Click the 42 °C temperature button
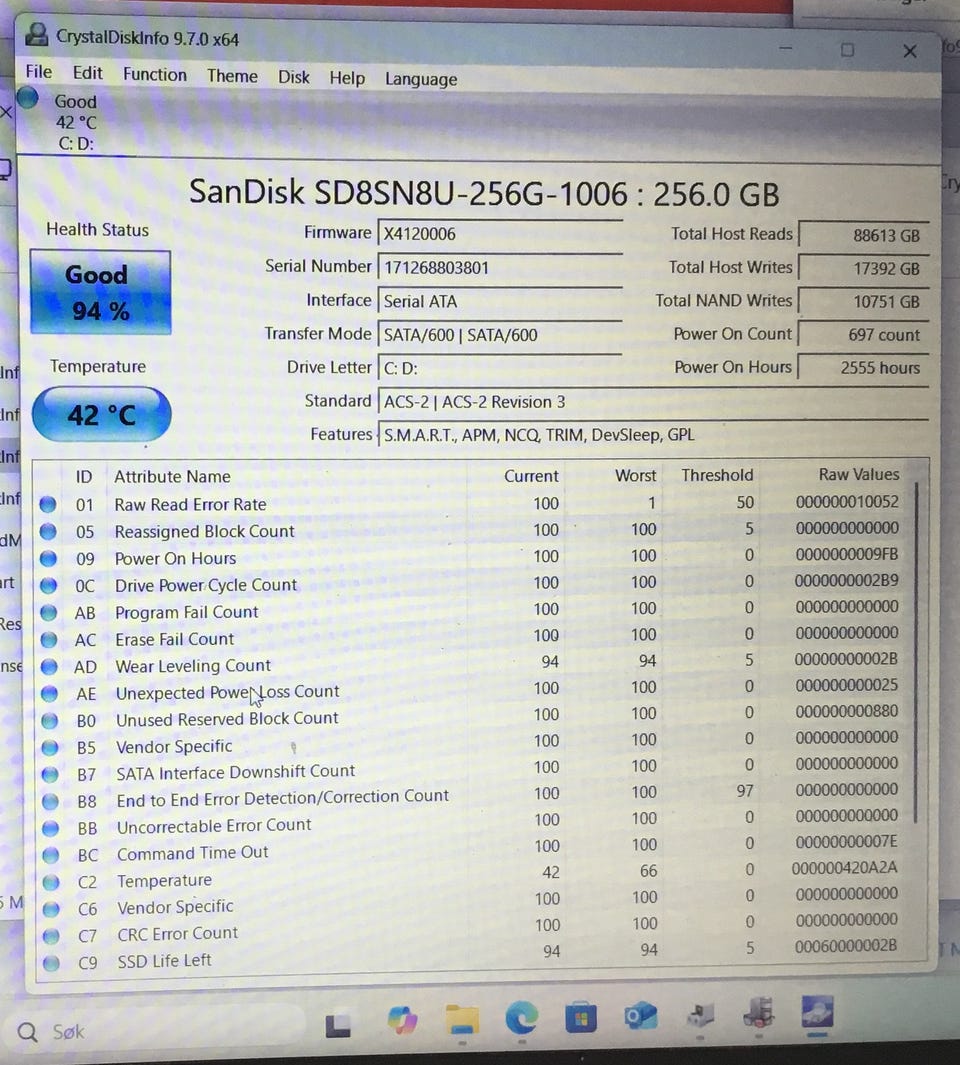This screenshot has height=1065, width=960. point(101,414)
